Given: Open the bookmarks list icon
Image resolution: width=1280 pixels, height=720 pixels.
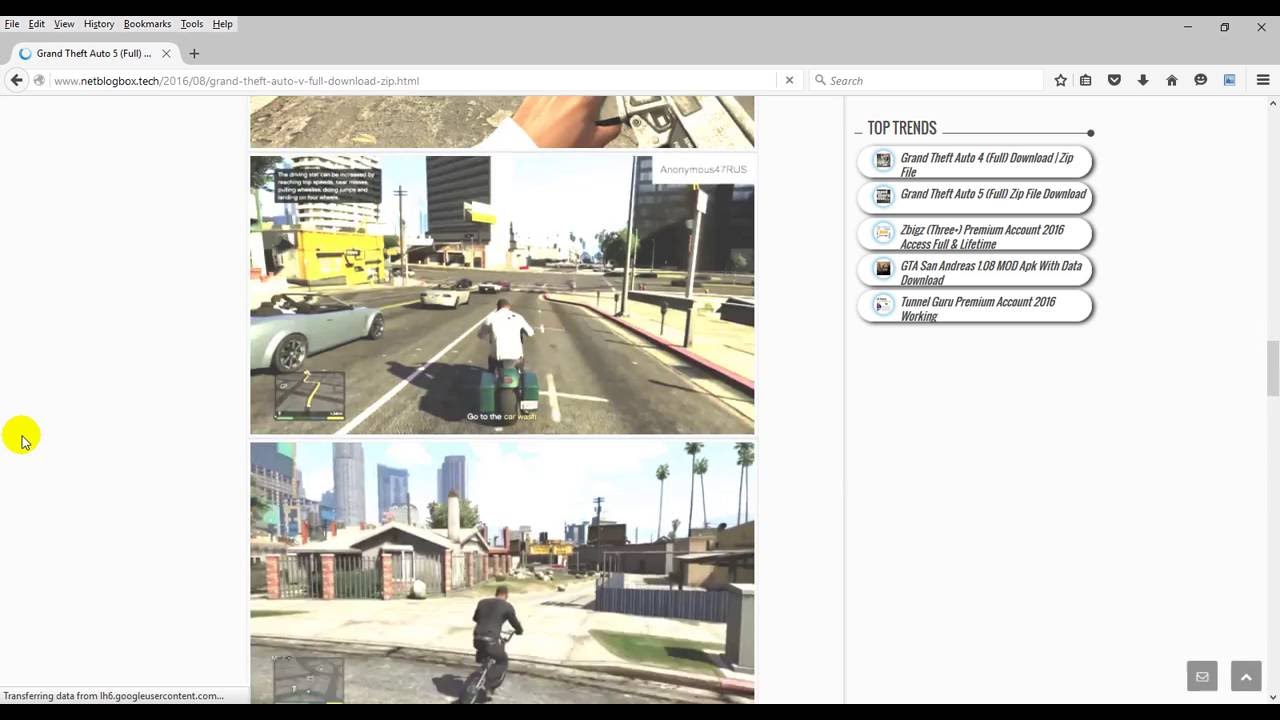Looking at the screenshot, I should tap(1086, 80).
